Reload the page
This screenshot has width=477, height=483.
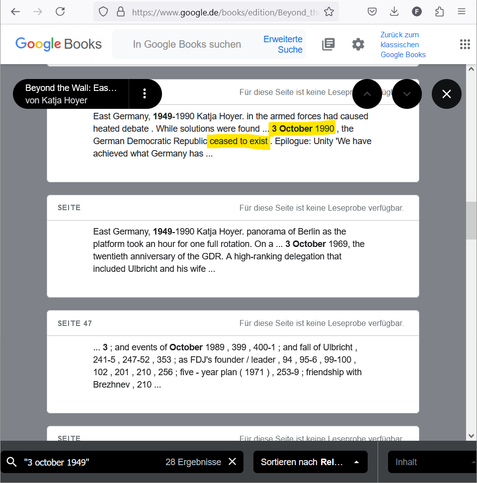click(x=60, y=12)
